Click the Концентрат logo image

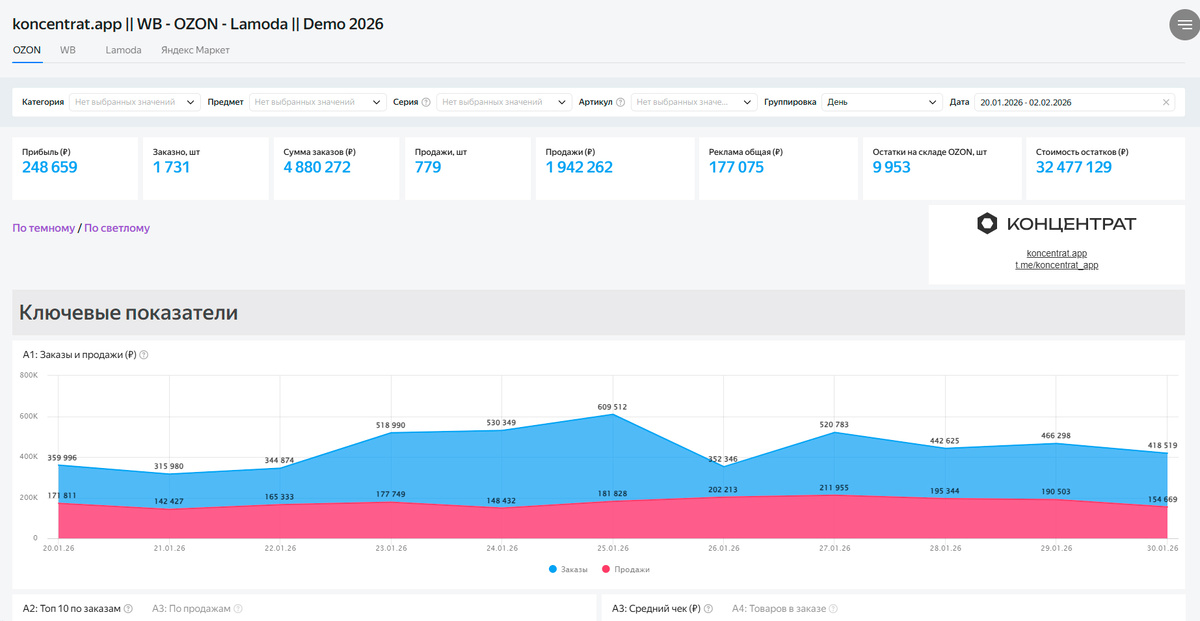(1056, 224)
